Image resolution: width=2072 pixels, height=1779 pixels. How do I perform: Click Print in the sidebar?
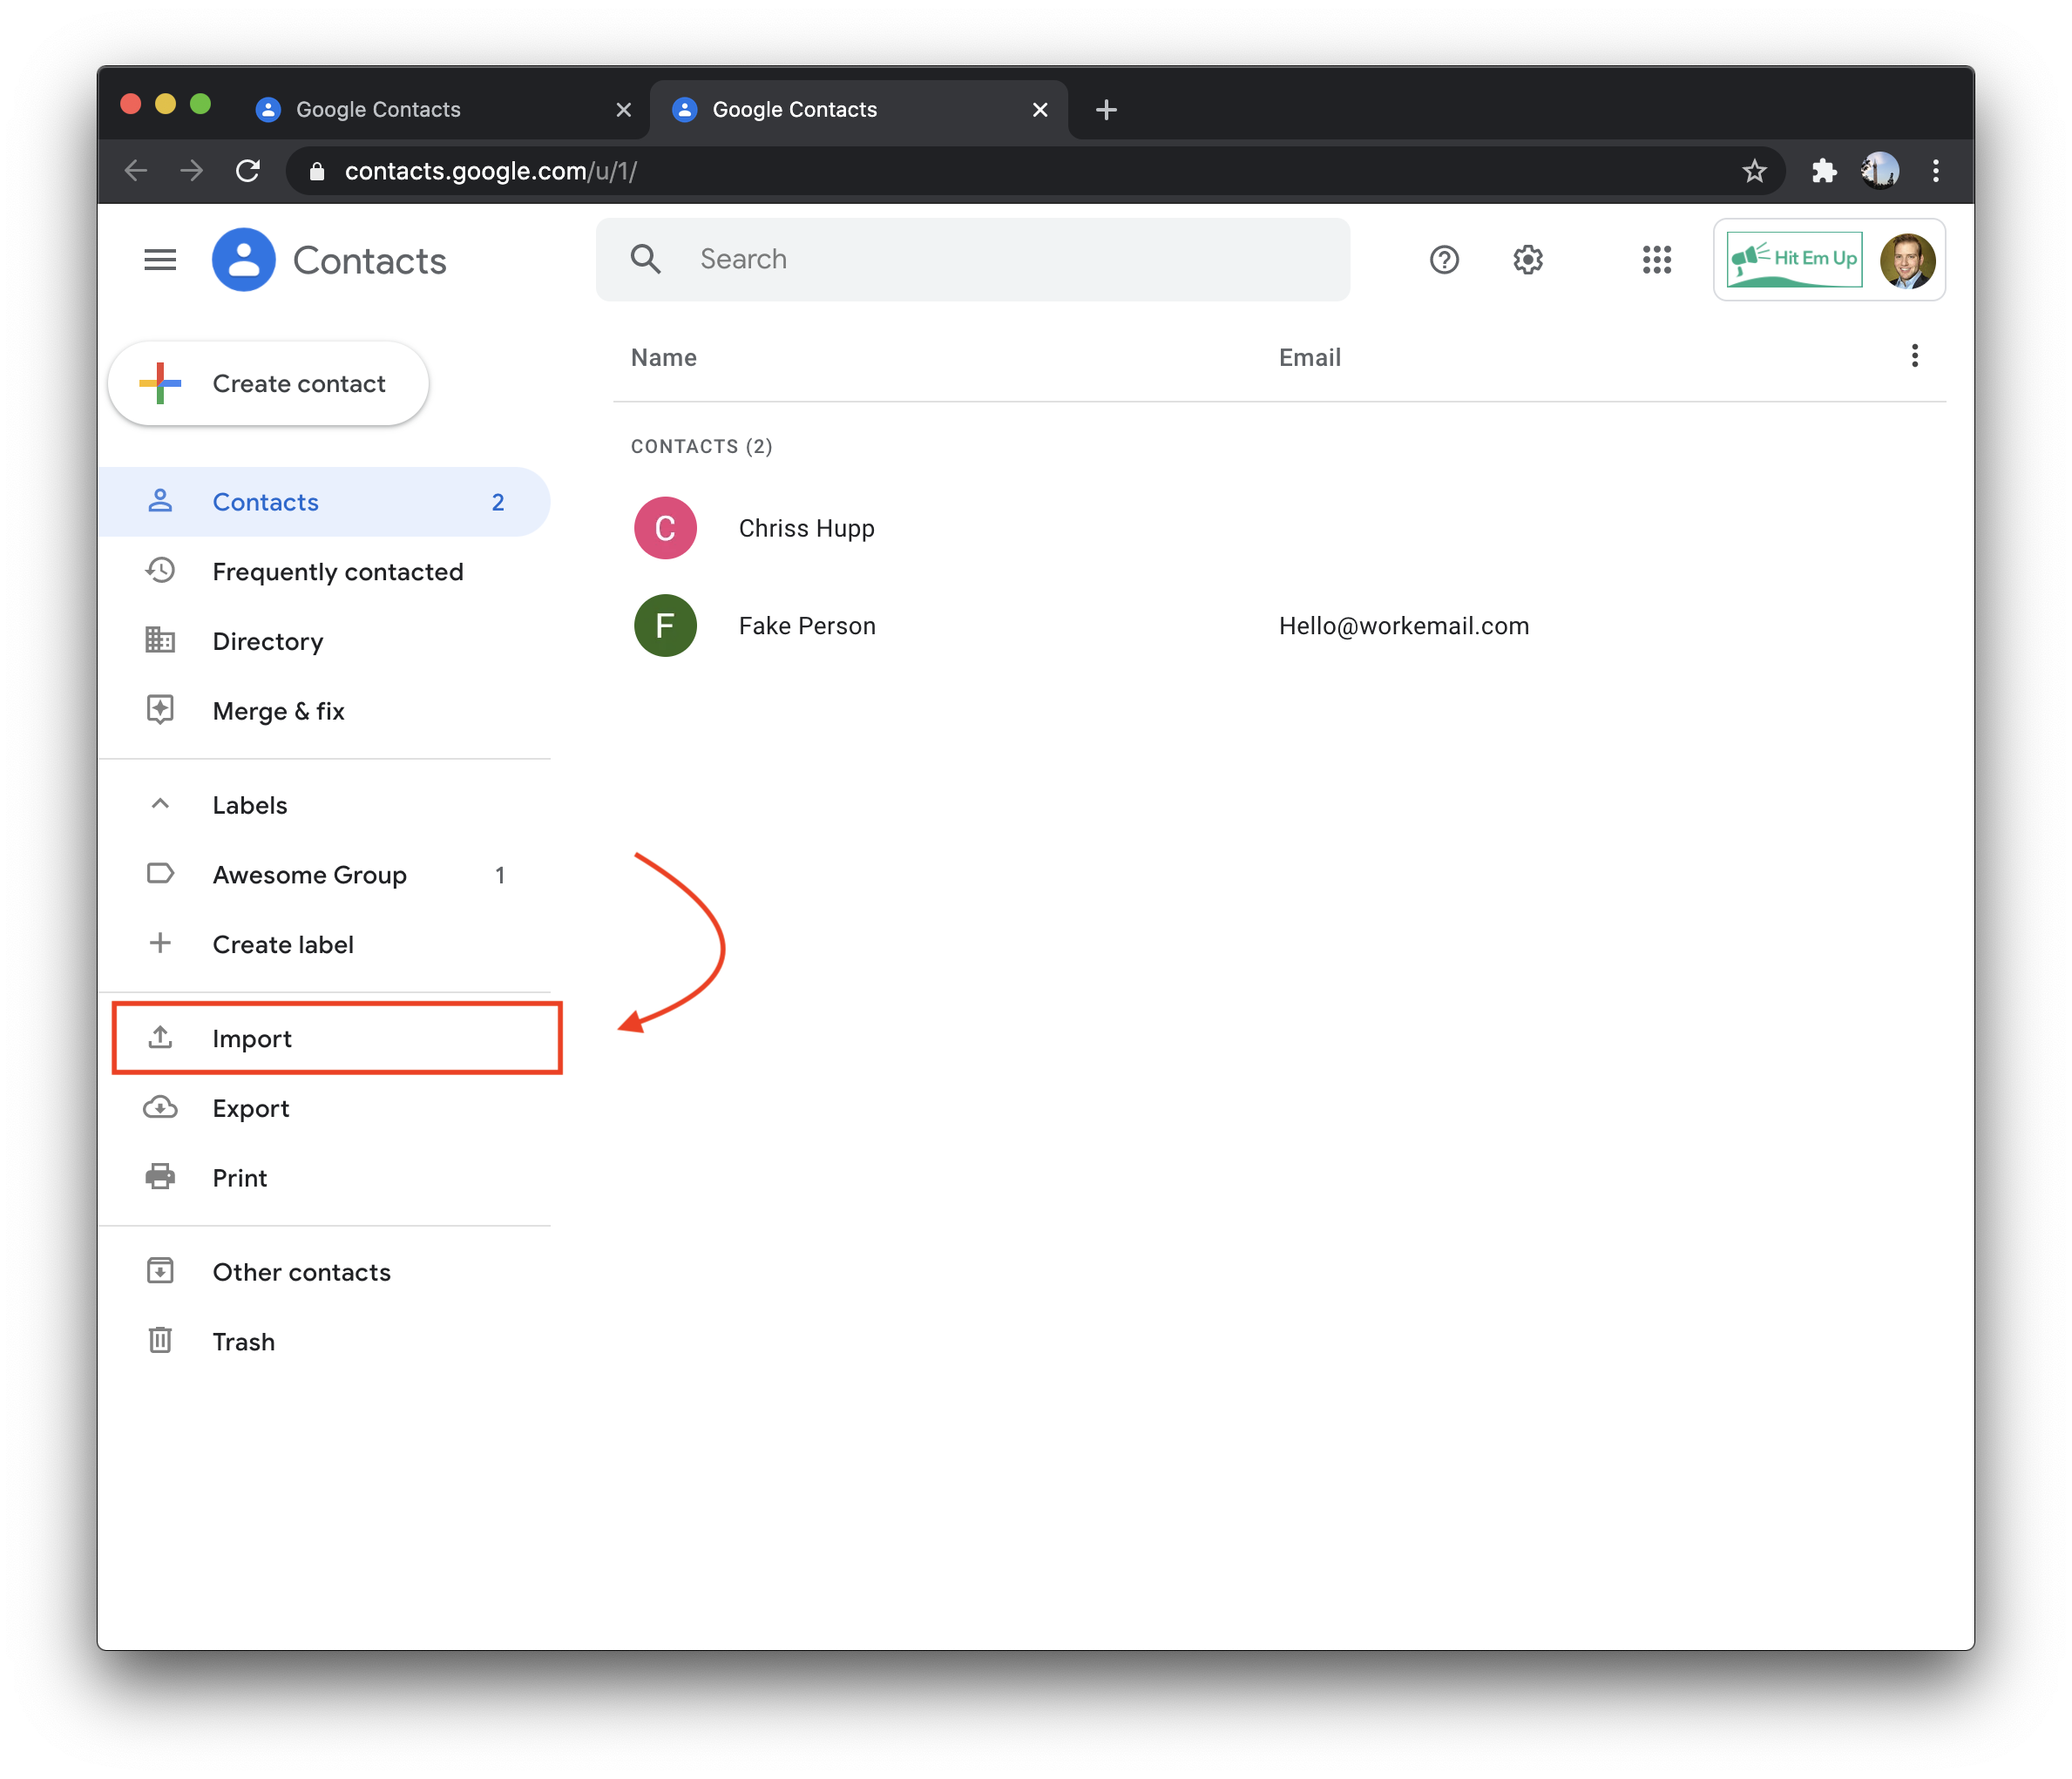click(324, 1177)
